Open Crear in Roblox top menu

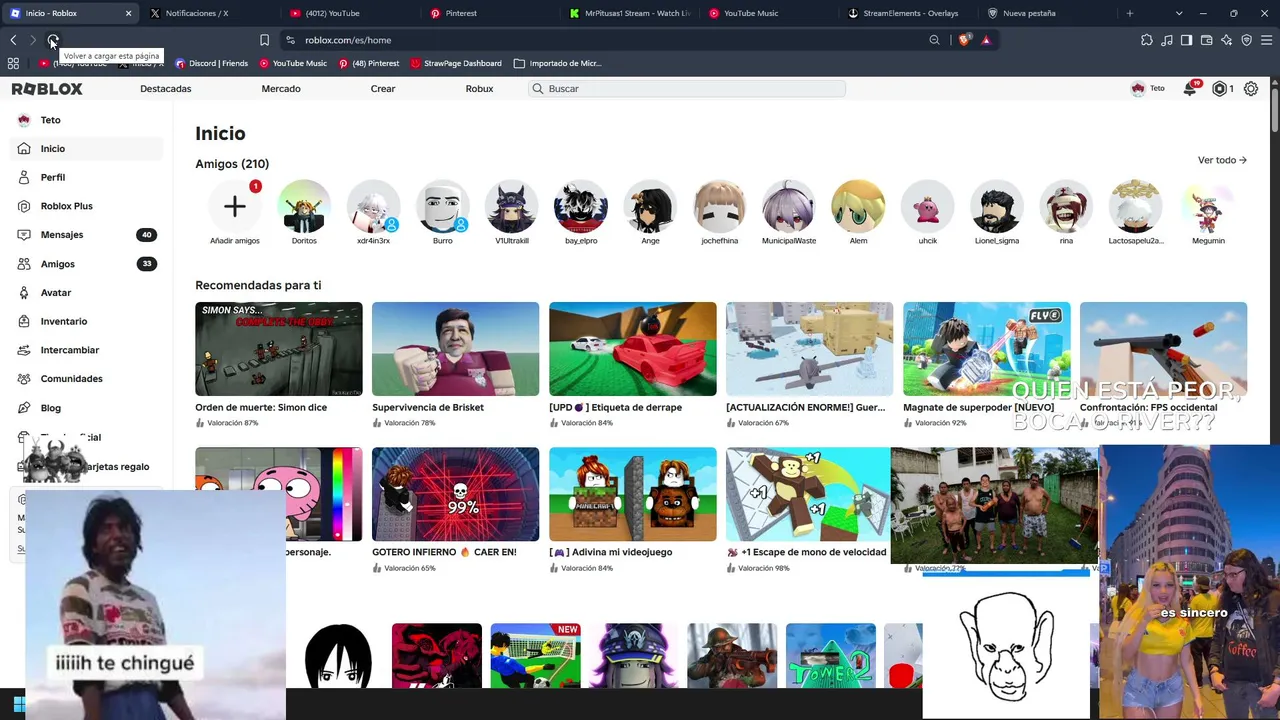pyautogui.click(x=383, y=89)
